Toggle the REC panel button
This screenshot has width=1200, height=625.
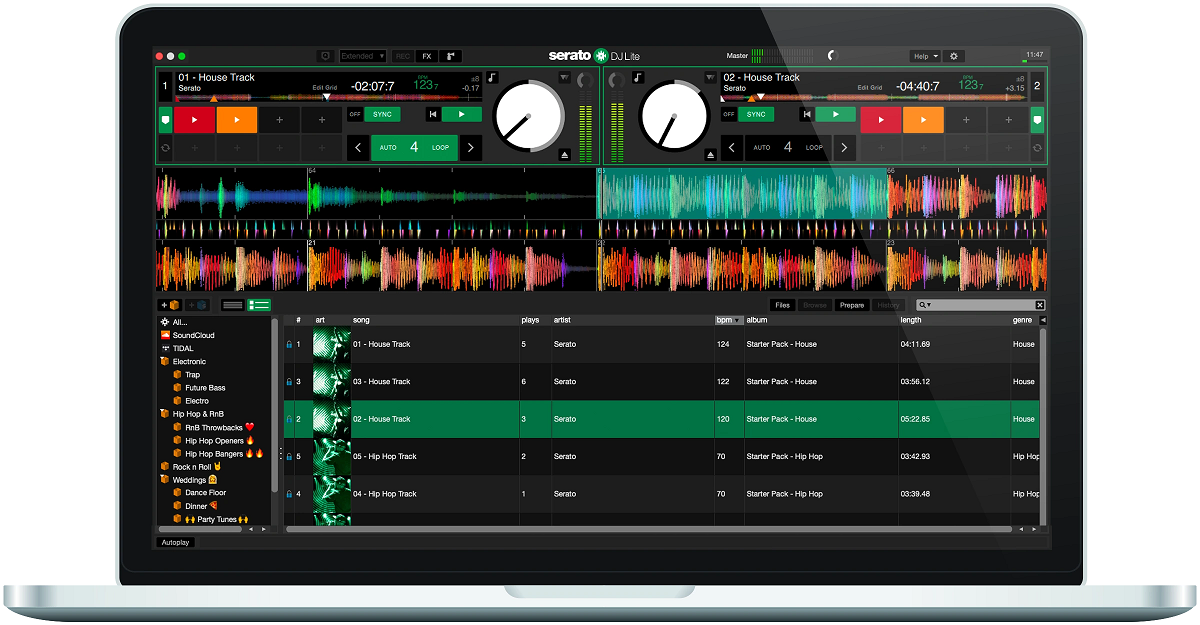[403, 56]
